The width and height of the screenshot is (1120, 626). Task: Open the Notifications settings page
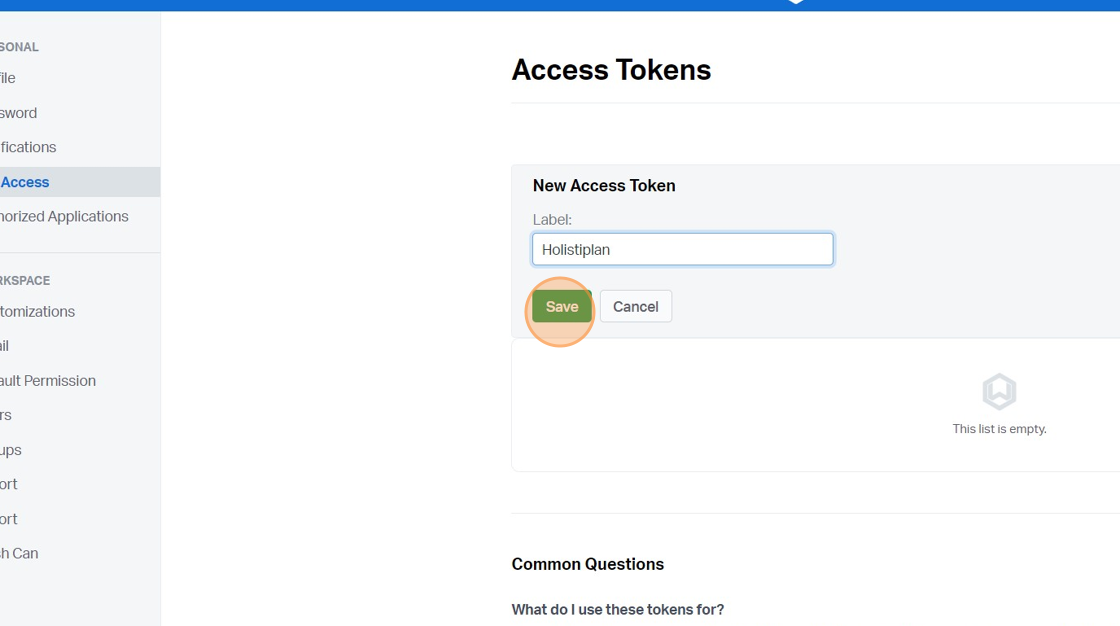[27, 147]
